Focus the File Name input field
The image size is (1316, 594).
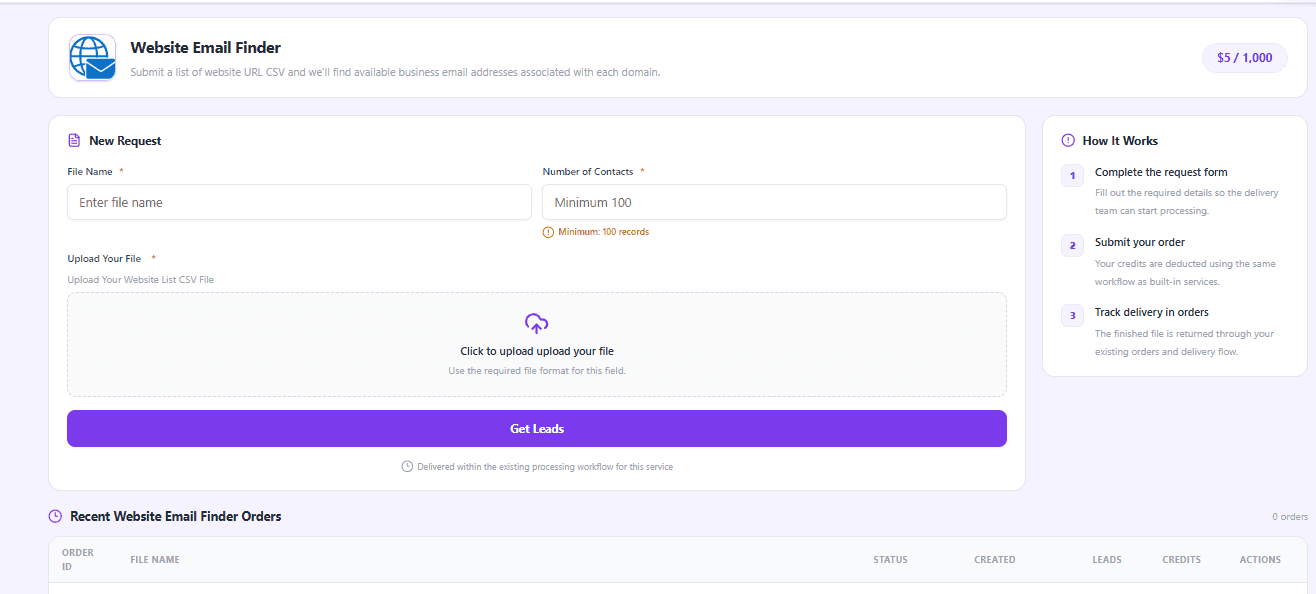click(299, 202)
